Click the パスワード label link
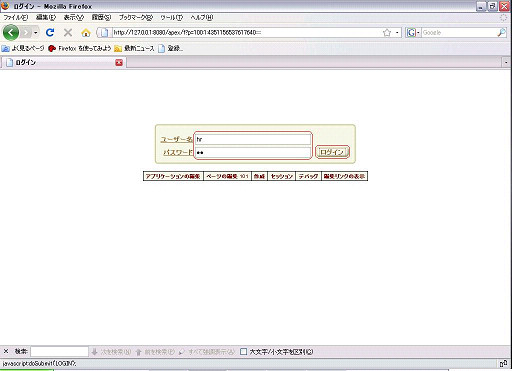 click(178, 152)
